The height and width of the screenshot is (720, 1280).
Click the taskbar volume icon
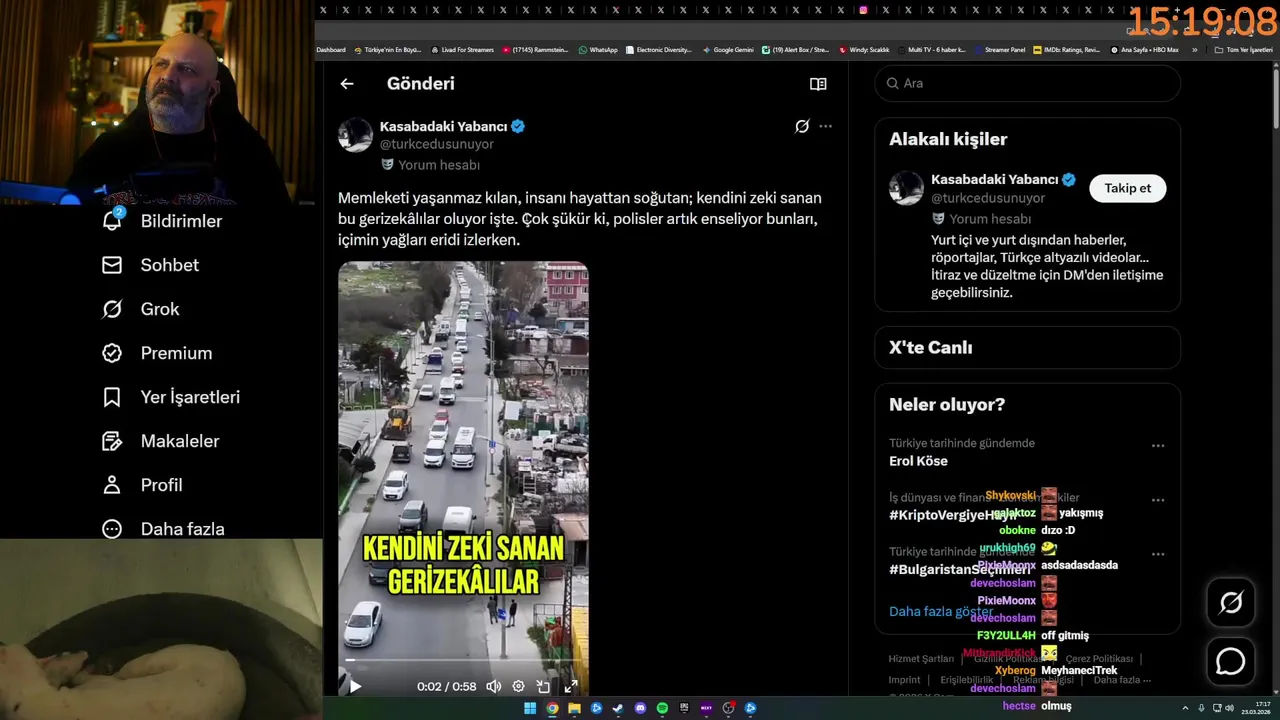1229,708
